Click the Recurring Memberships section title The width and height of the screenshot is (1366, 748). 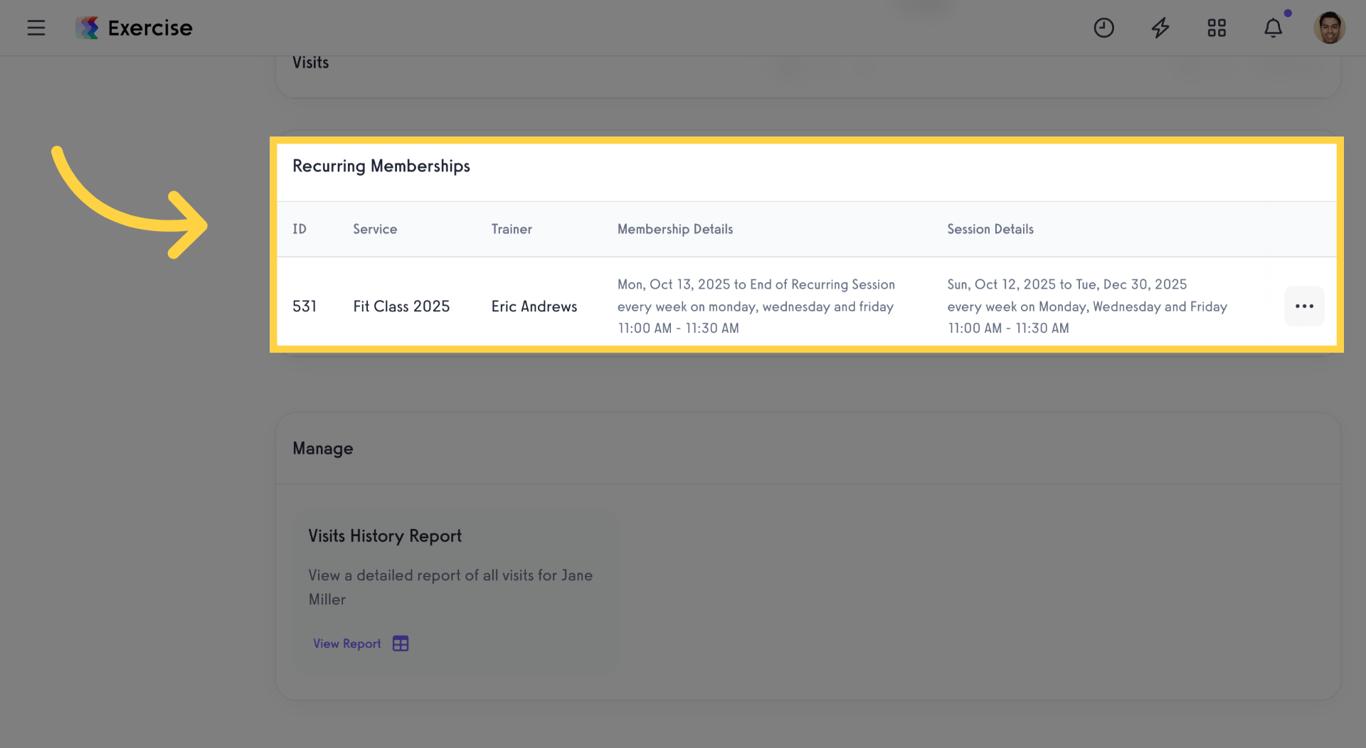pyautogui.click(x=381, y=165)
